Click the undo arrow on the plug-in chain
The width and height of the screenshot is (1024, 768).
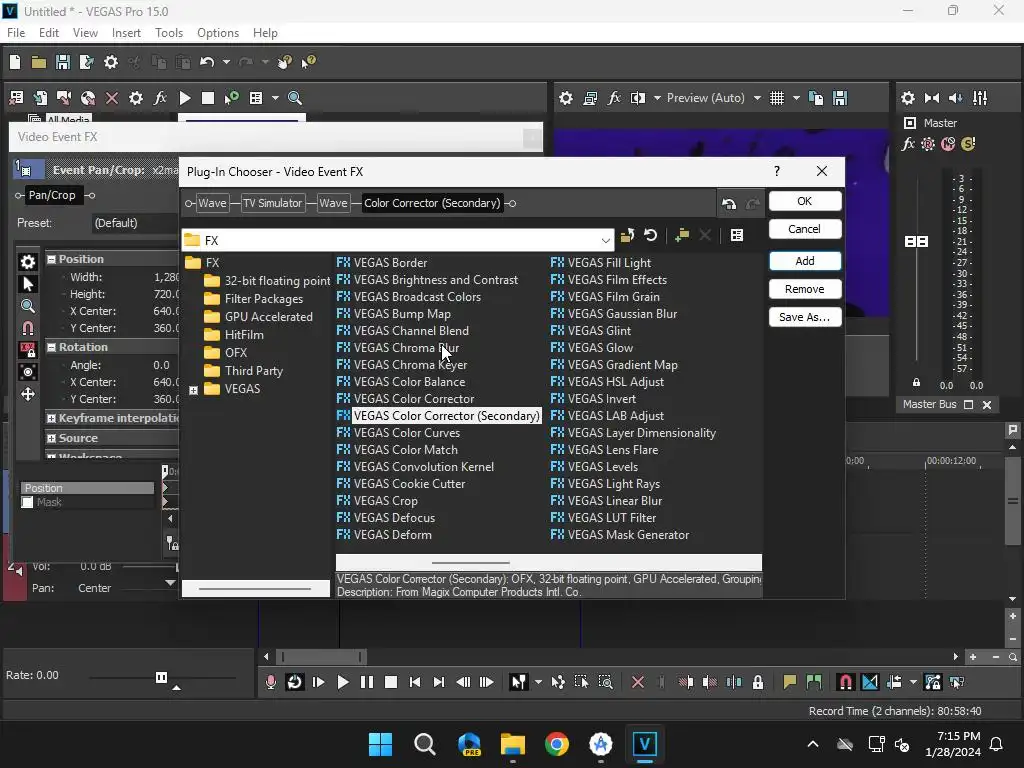[729, 204]
